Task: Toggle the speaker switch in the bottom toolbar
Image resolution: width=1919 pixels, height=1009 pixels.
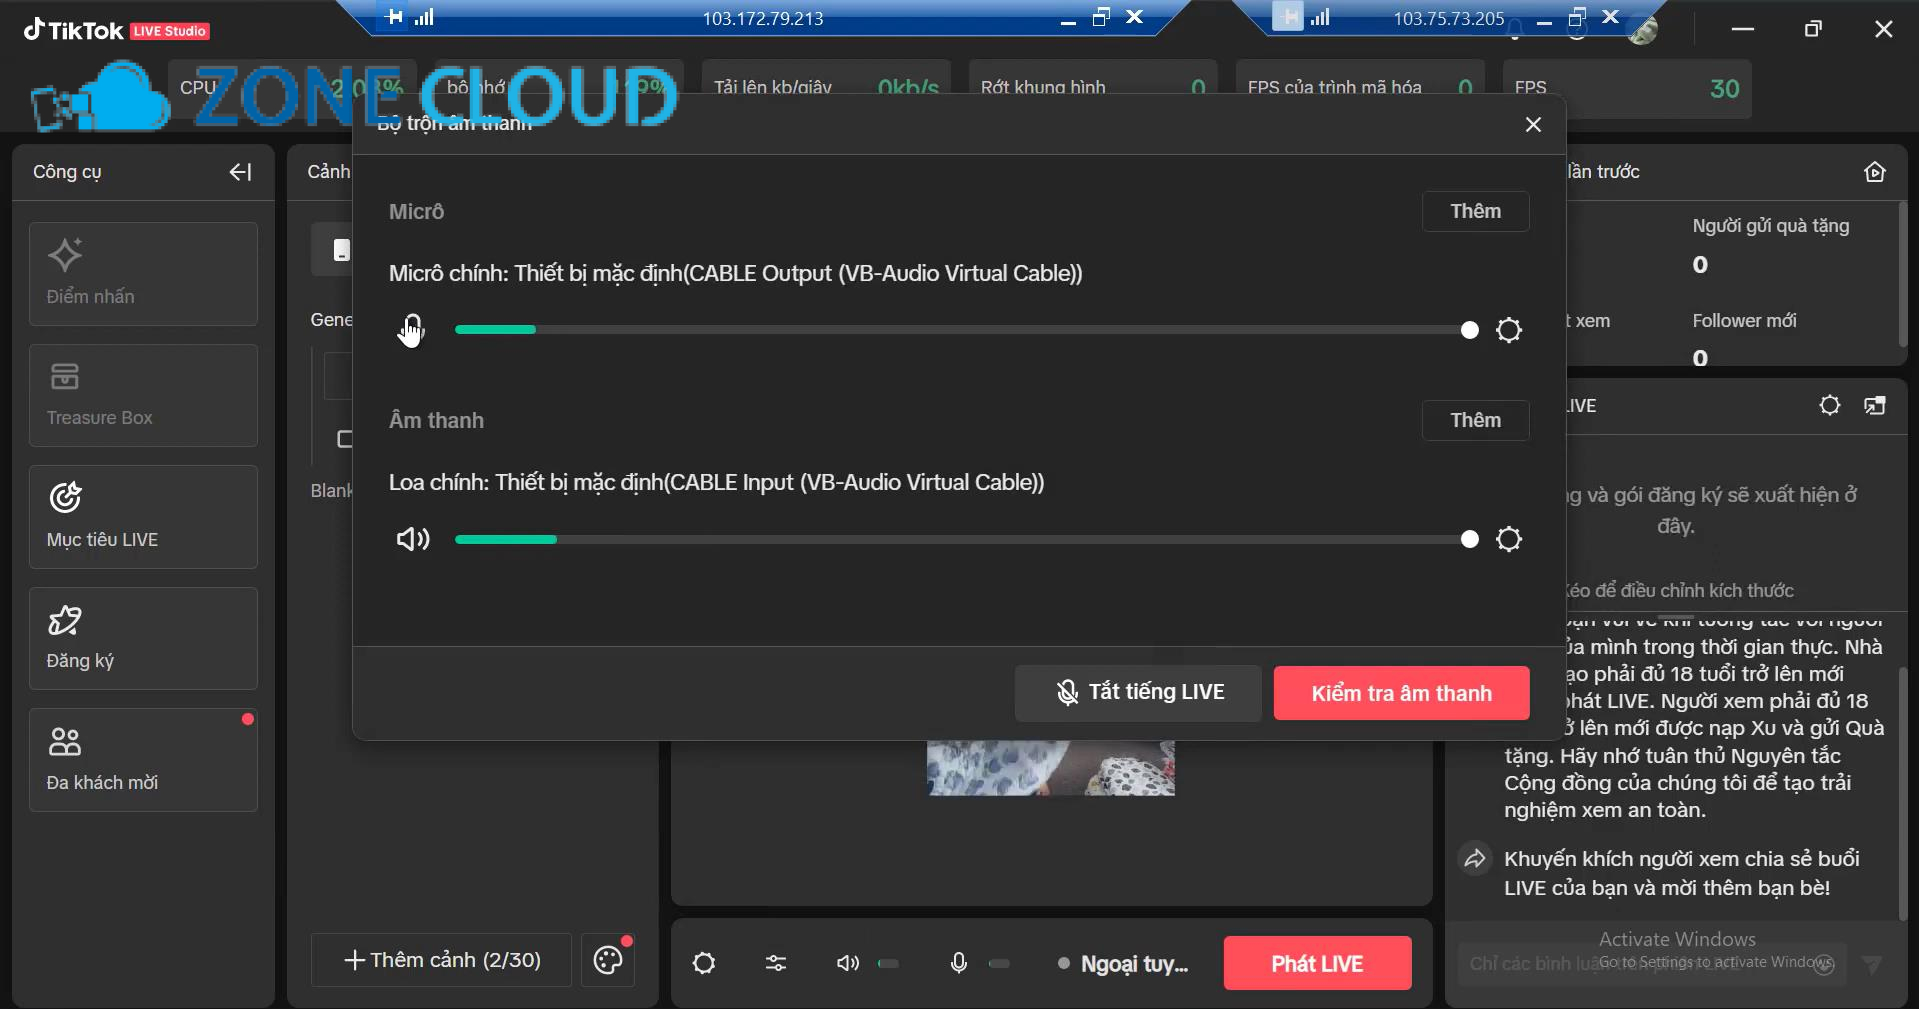Action: tap(888, 963)
